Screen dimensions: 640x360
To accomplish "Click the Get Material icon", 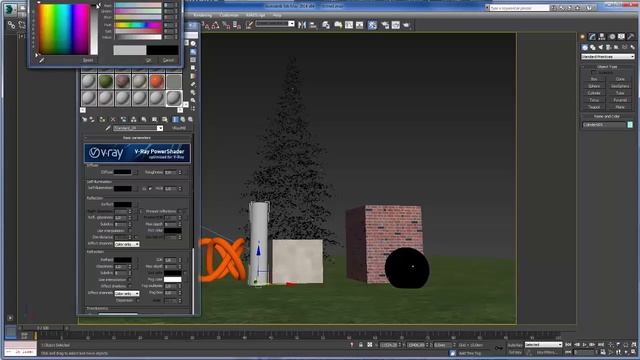I will point(84,120).
